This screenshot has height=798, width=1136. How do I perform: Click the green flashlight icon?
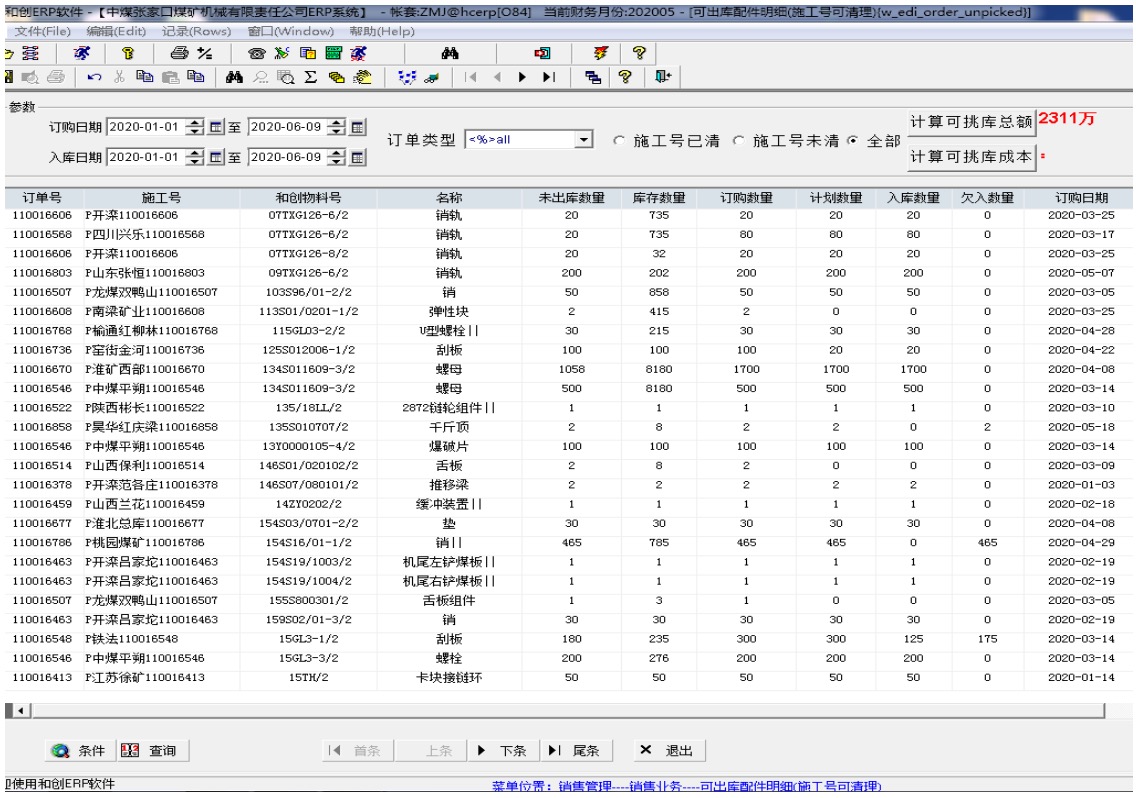click(x=282, y=53)
